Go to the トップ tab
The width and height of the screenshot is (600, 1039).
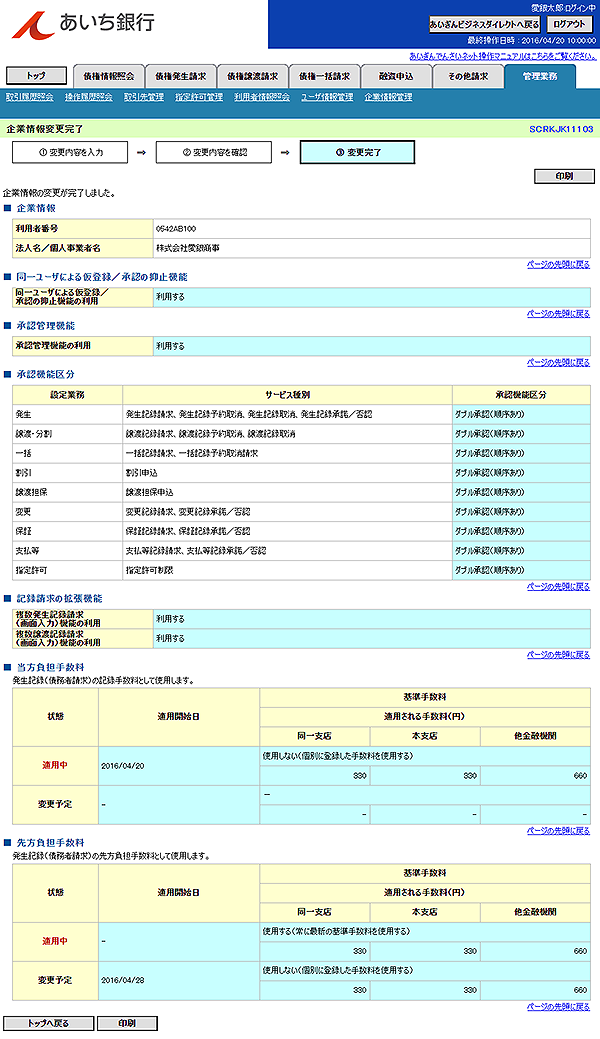[36, 76]
